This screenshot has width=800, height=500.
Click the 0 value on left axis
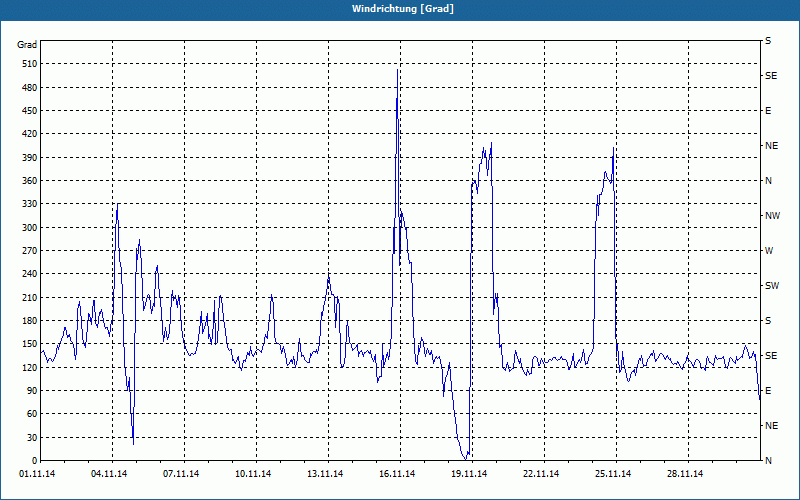coord(35,461)
